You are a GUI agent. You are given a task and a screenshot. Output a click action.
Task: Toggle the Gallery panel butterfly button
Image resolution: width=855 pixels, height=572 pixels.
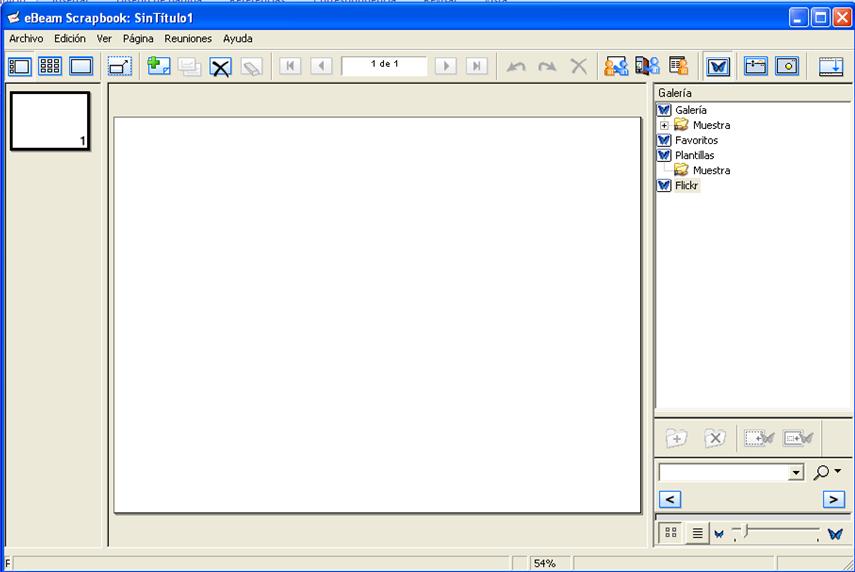coord(718,66)
